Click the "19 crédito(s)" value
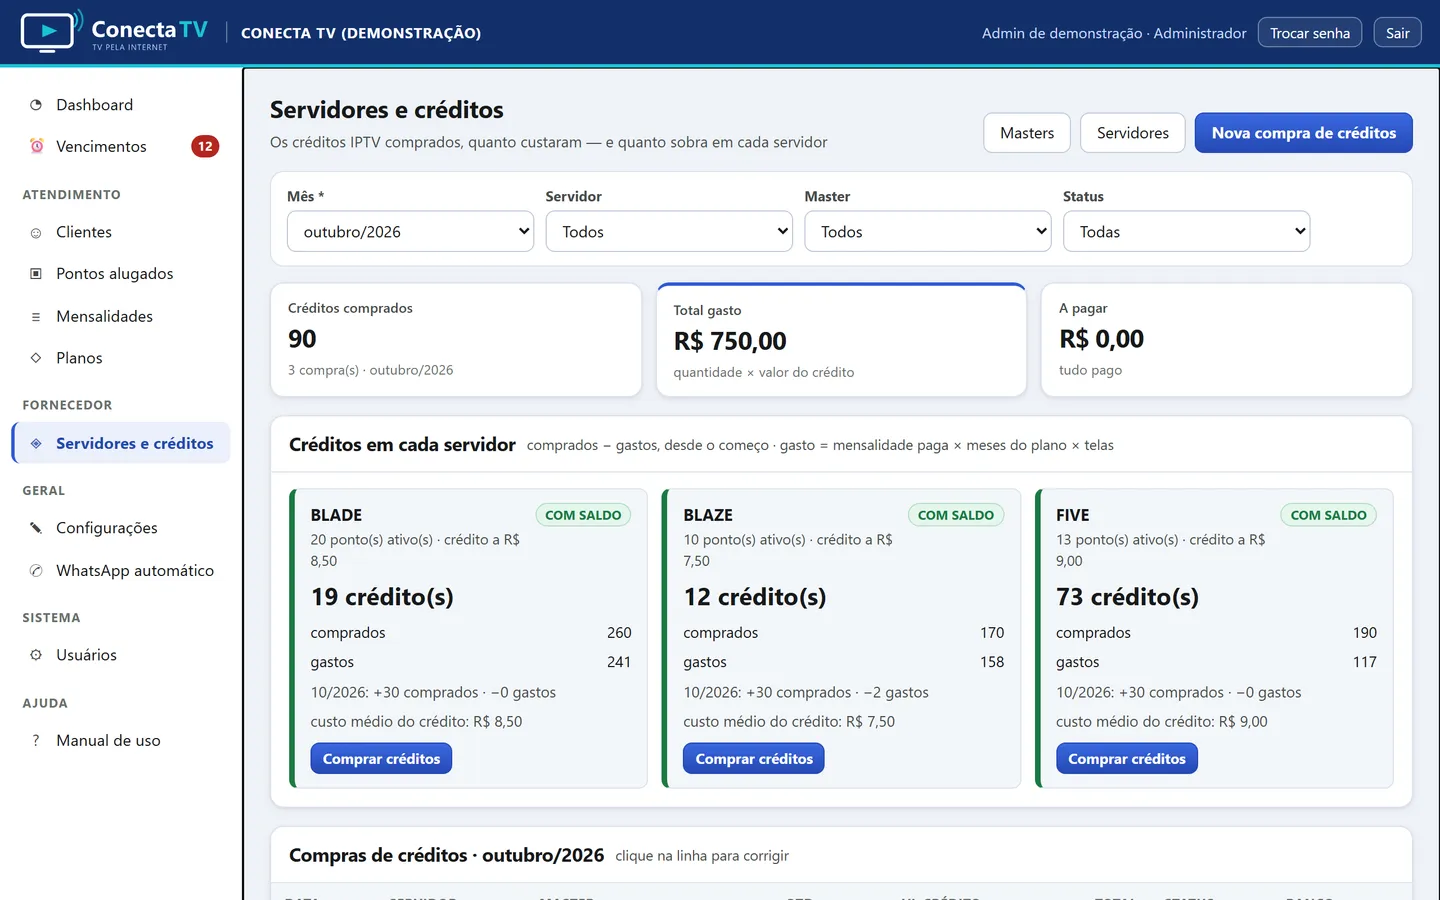 pos(382,597)
